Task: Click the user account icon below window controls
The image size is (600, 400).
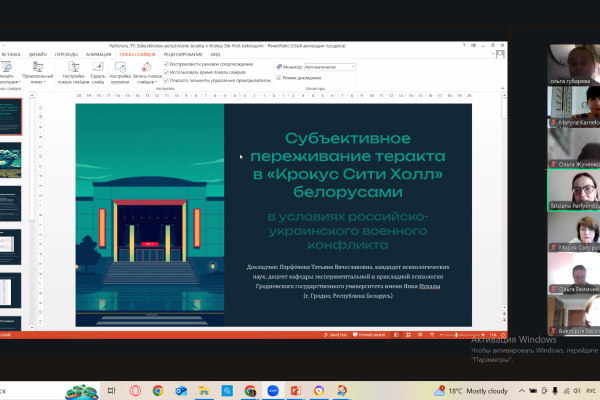Action: pyautogui.click(x=500, y=55)
